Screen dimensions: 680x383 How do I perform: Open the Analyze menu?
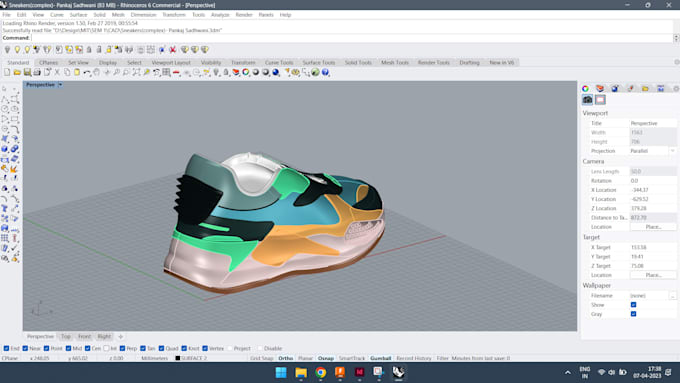(220, 15)
